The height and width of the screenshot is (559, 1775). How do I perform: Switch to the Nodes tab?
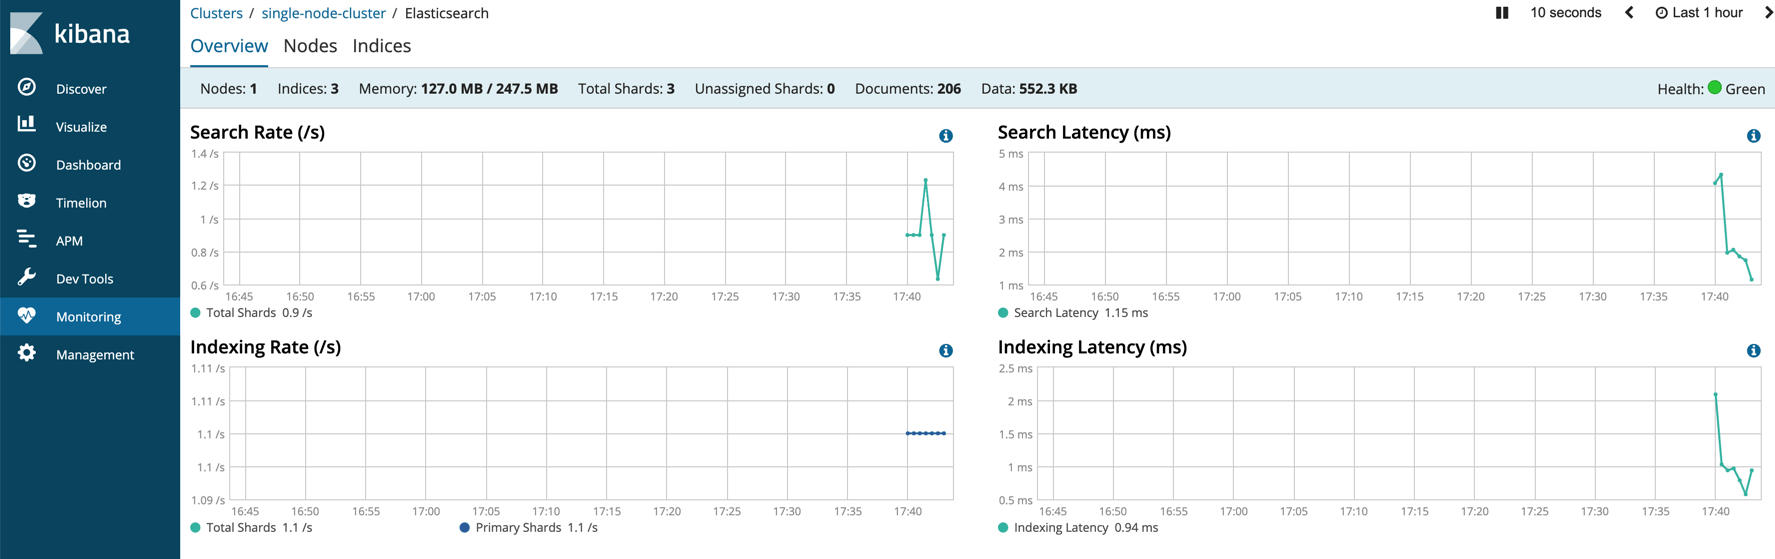[310, 46]
